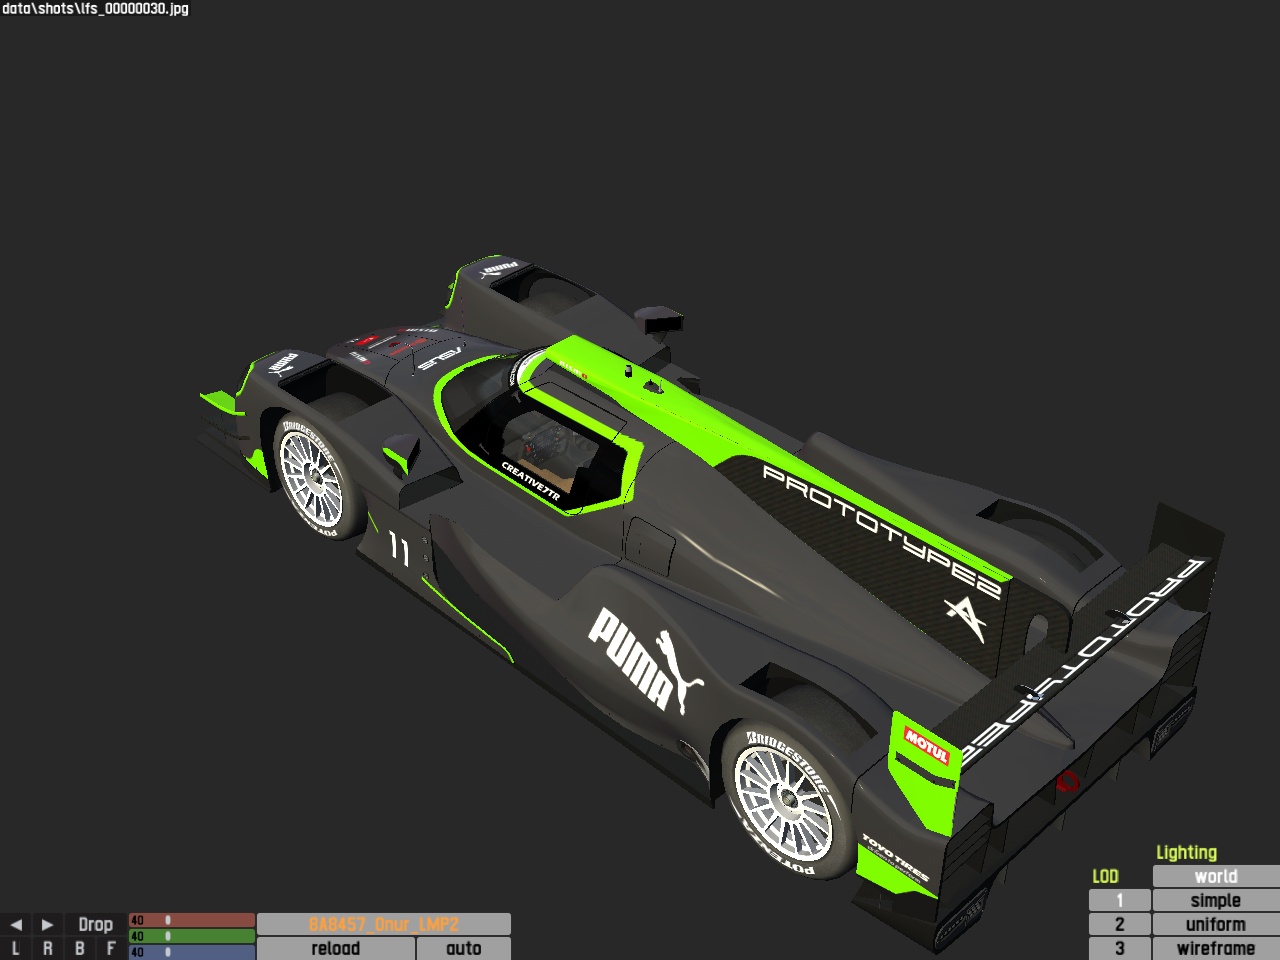Set lighting mode to uniform
Screen dimensions: 1280x960
point(1216,924)
